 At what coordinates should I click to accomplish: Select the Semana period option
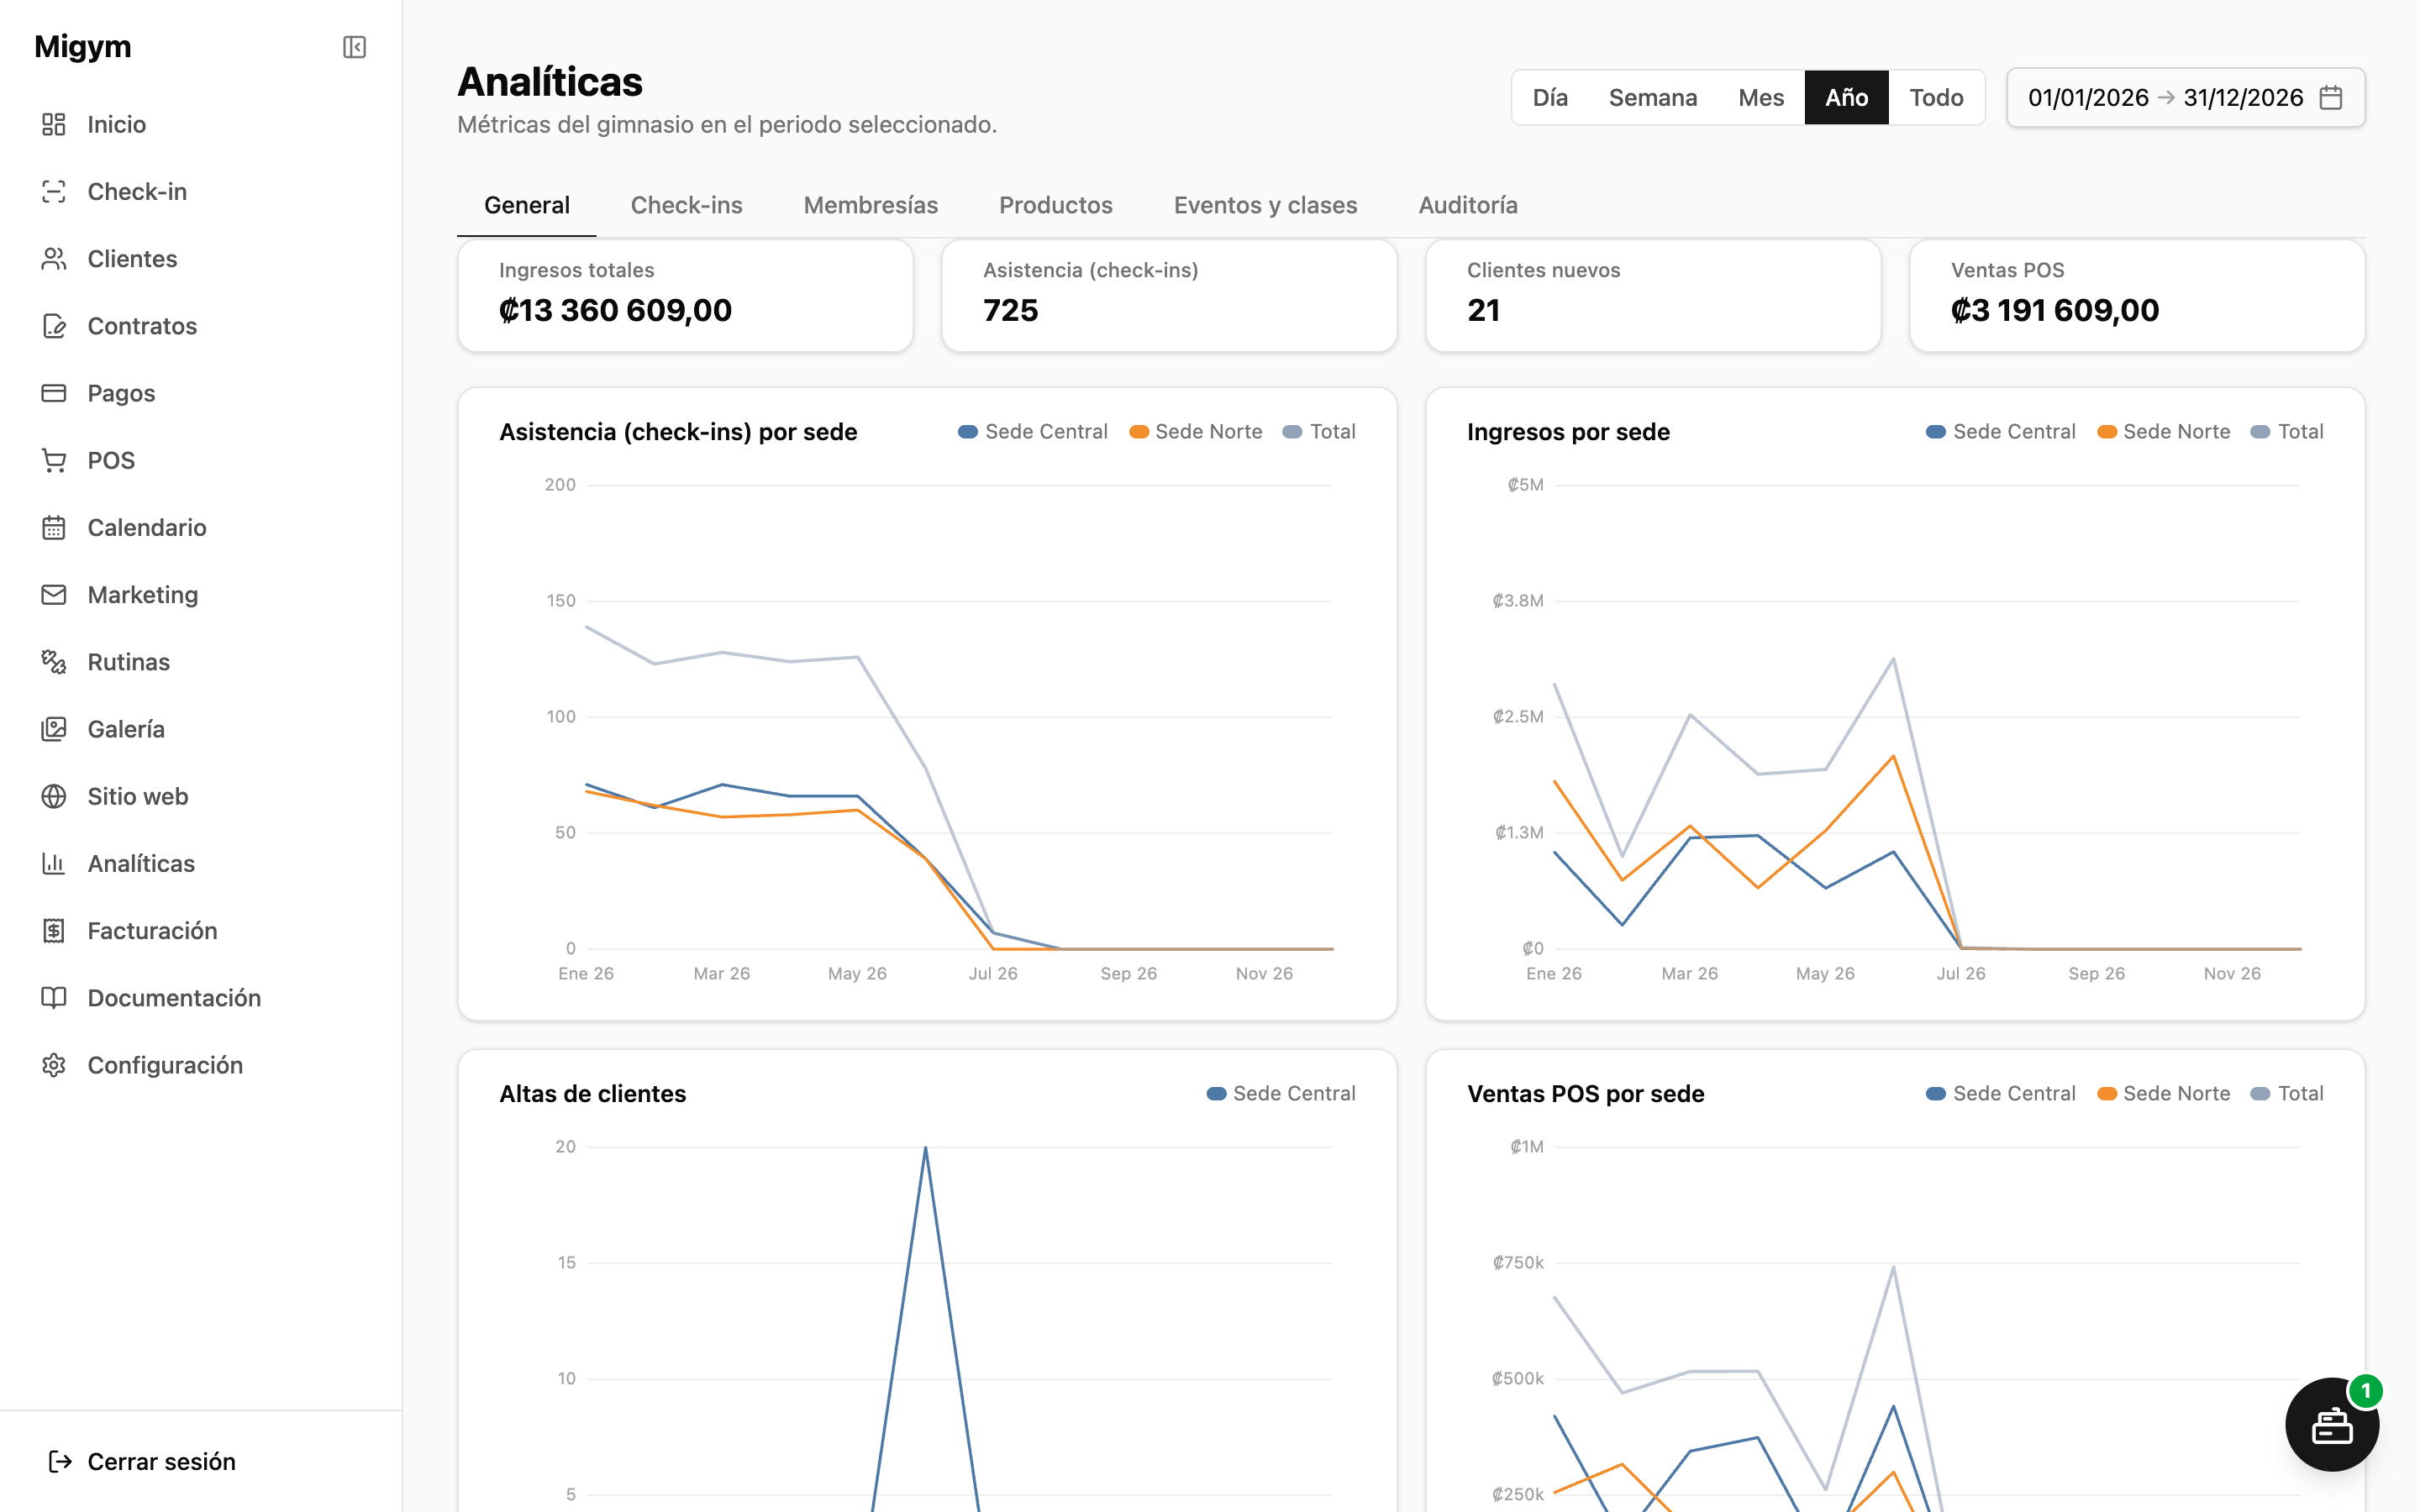(1653, 97)
